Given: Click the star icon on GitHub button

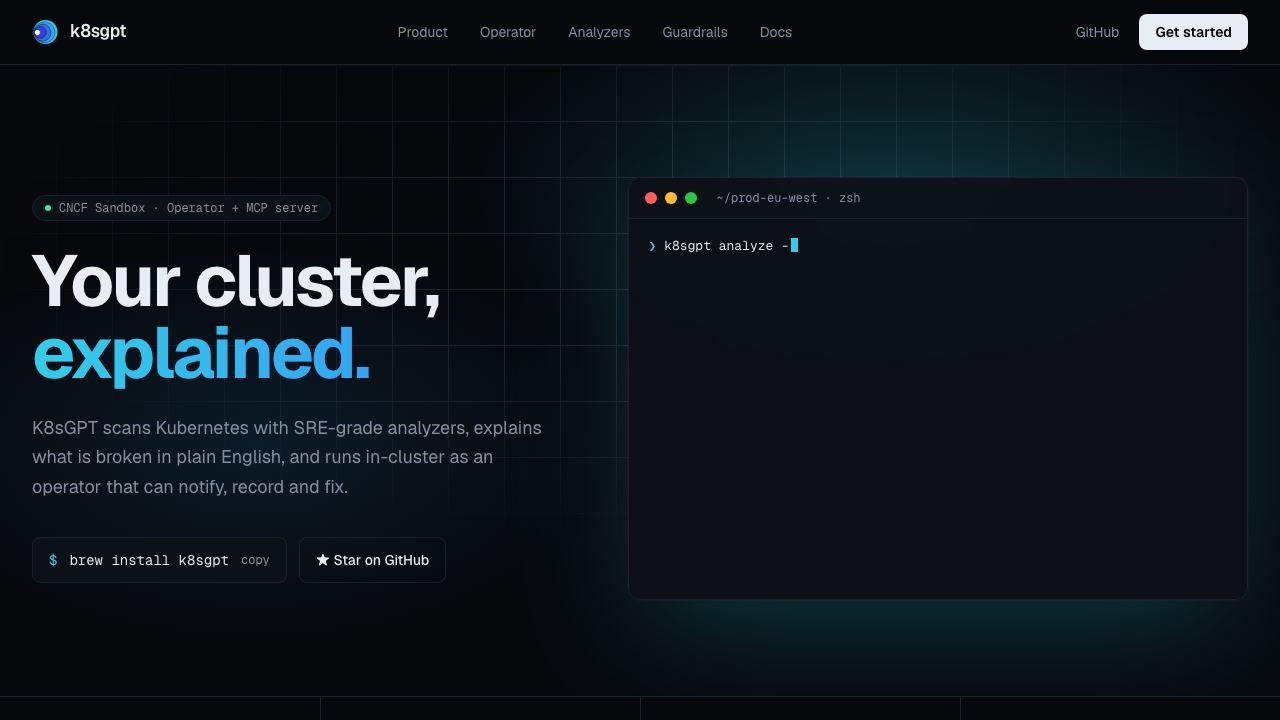Looking at the screenshot, I should click(x=323, y=560).
